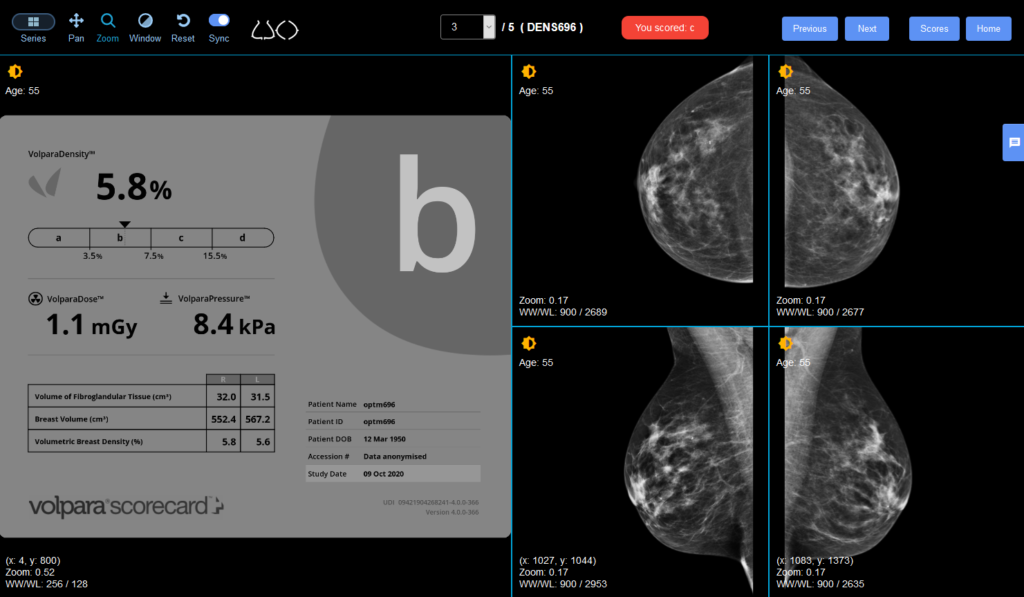Advance to the Next case
The width and height of the screenshot is (1024, 597).
pos(867,28)
